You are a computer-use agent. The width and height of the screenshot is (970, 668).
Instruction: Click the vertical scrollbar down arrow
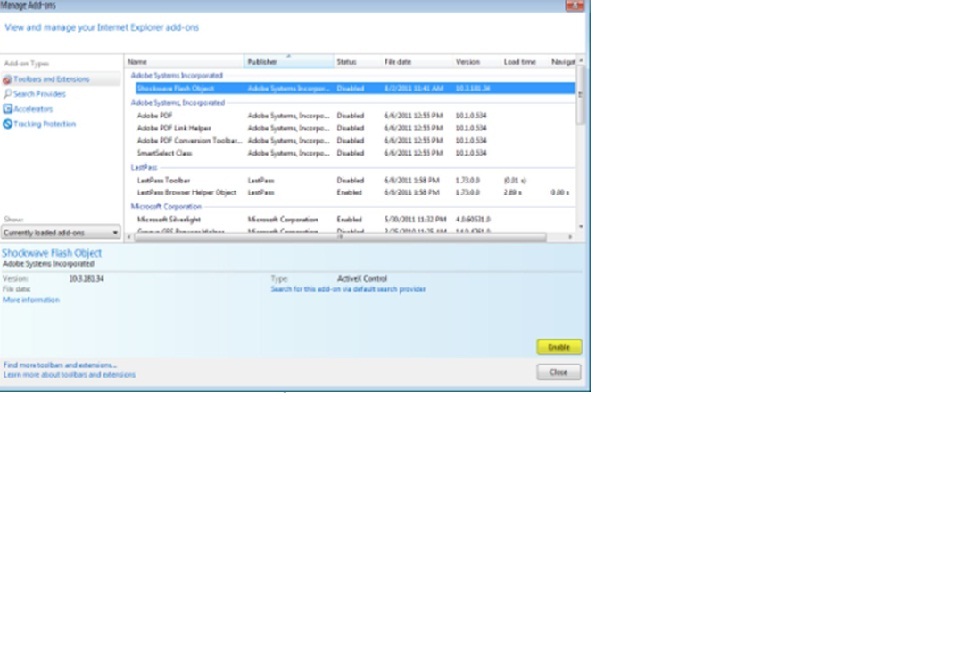(x=580, y=227)
